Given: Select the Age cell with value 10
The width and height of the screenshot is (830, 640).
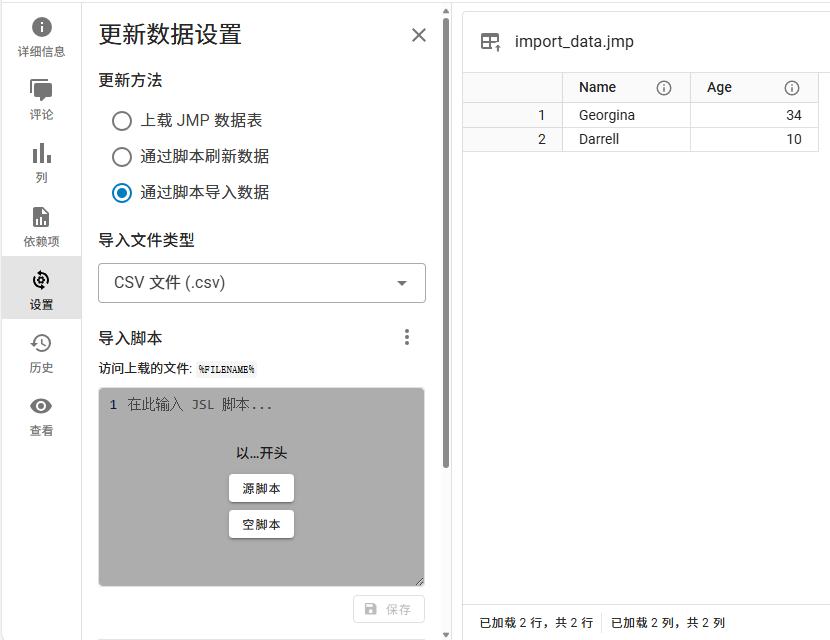Looking at the screenshot, I should click(x=754, y=139).
